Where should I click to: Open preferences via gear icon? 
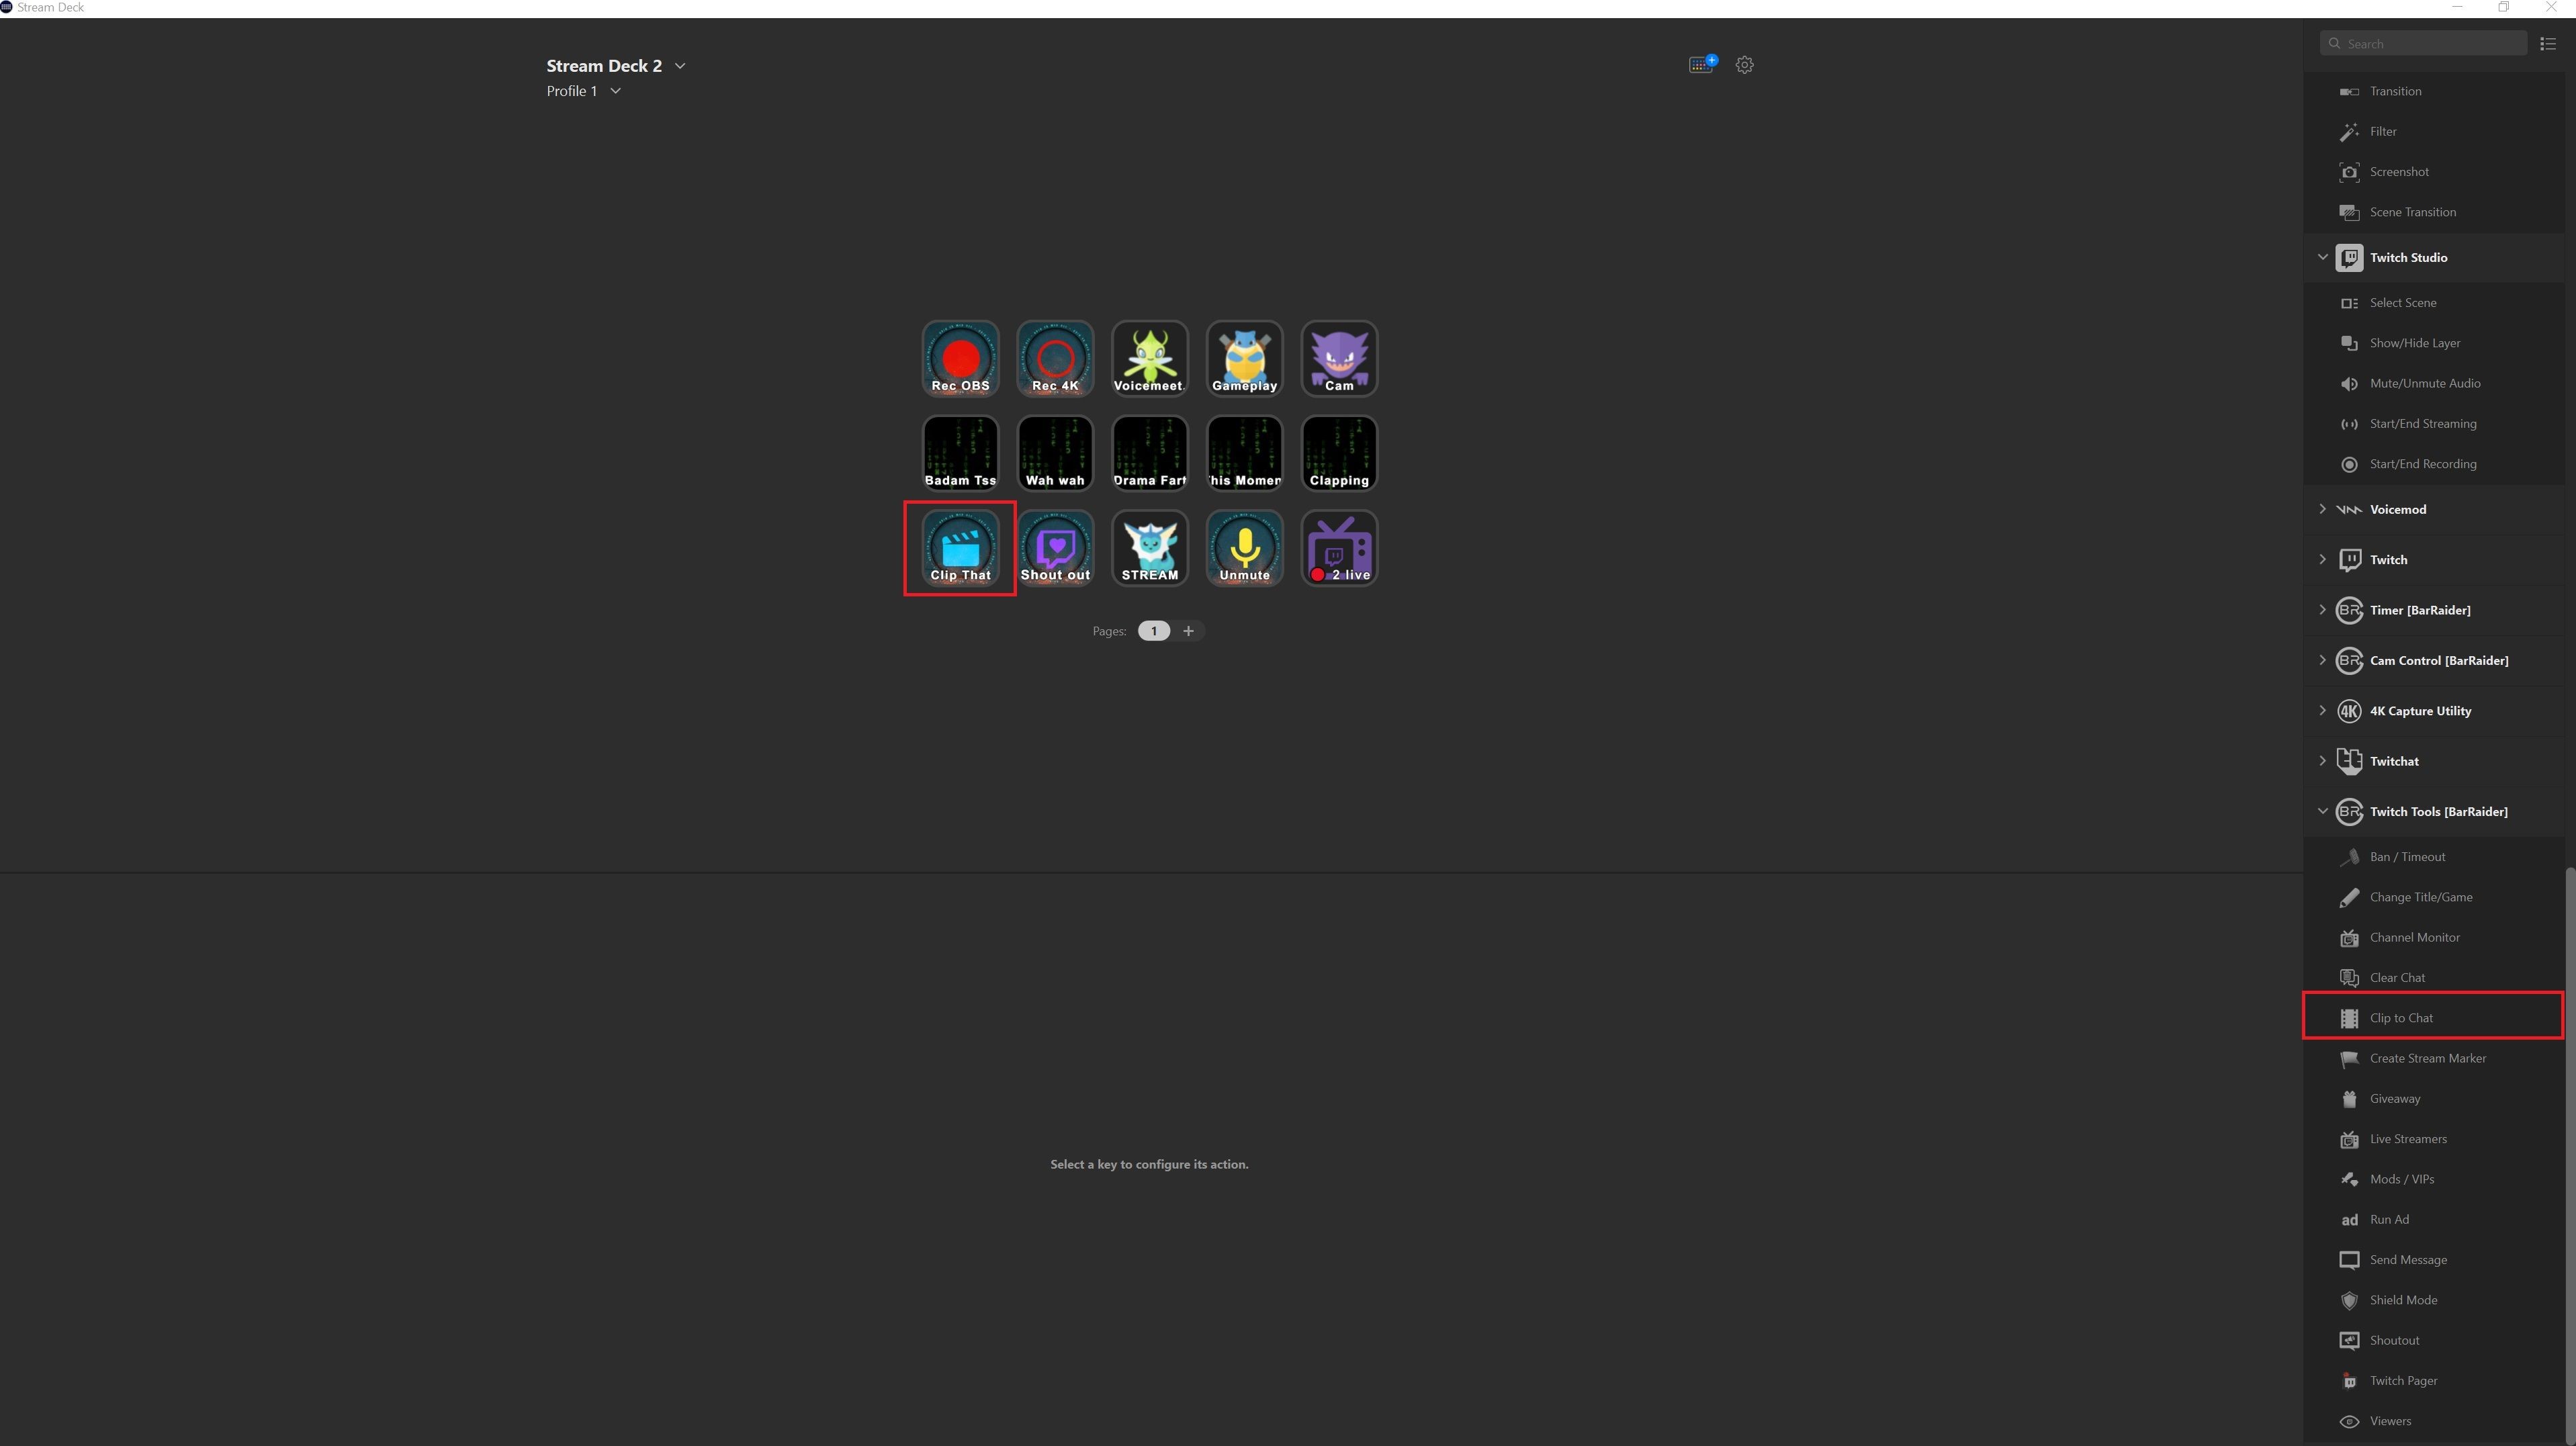[1745, 65]
